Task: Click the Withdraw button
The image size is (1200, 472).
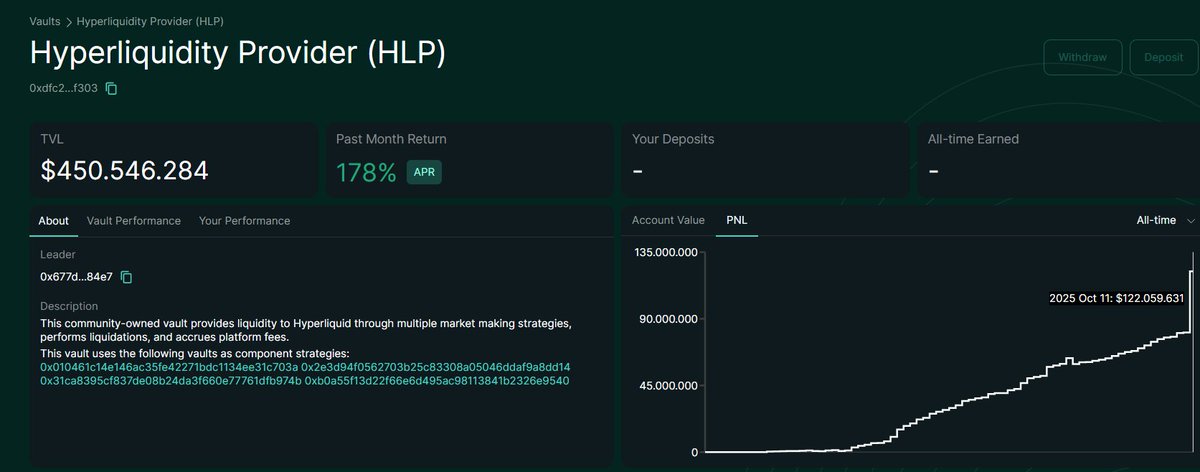Action: [x=1084, y=57]
